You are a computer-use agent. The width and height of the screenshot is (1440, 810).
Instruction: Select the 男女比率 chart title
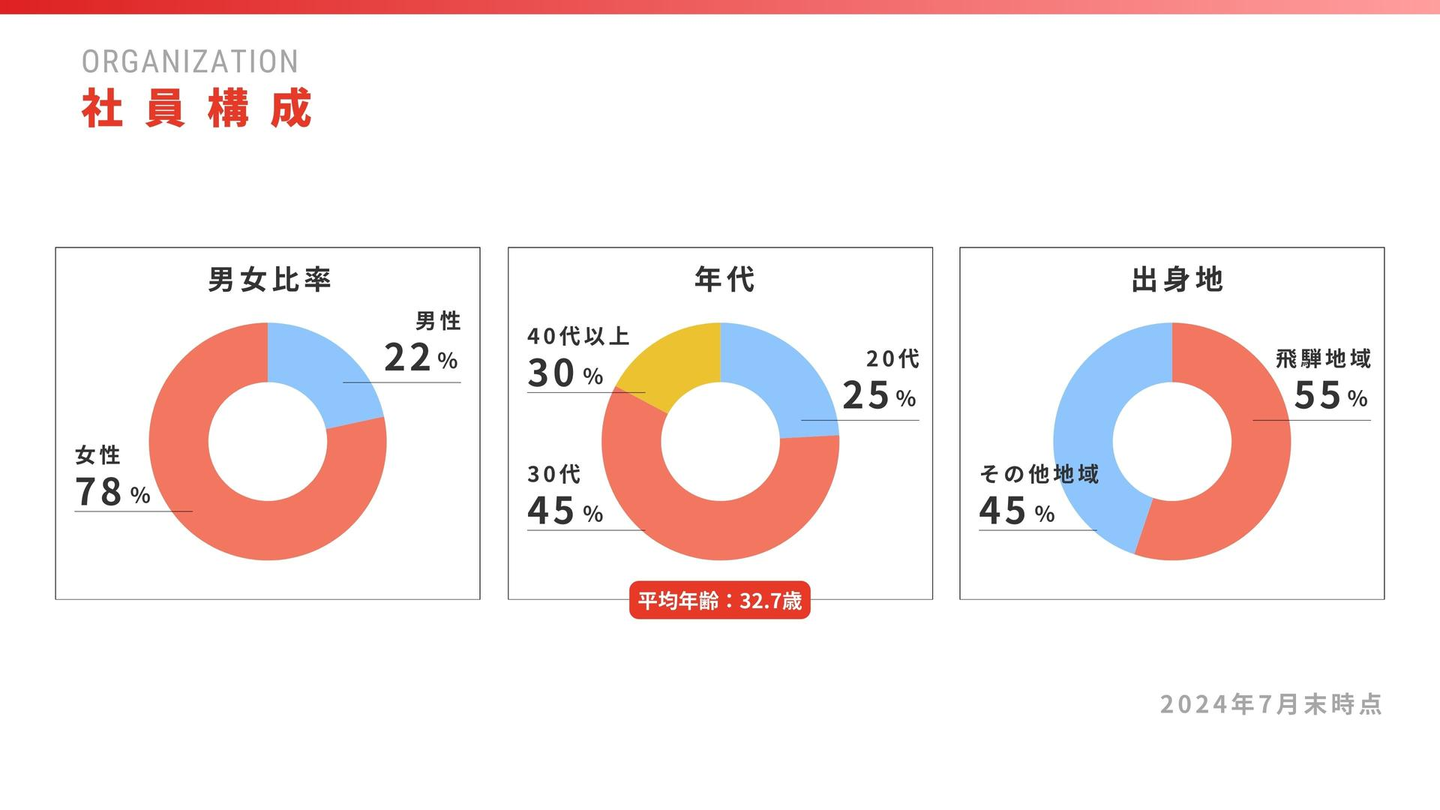click(x=269, y=280)
